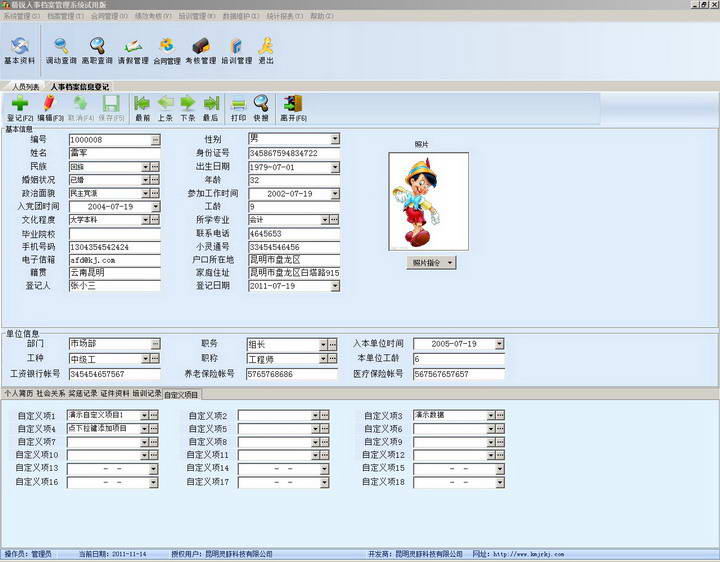720x562 pixels.
Task: Expand the 性别 dropdown
Action: 335,139
